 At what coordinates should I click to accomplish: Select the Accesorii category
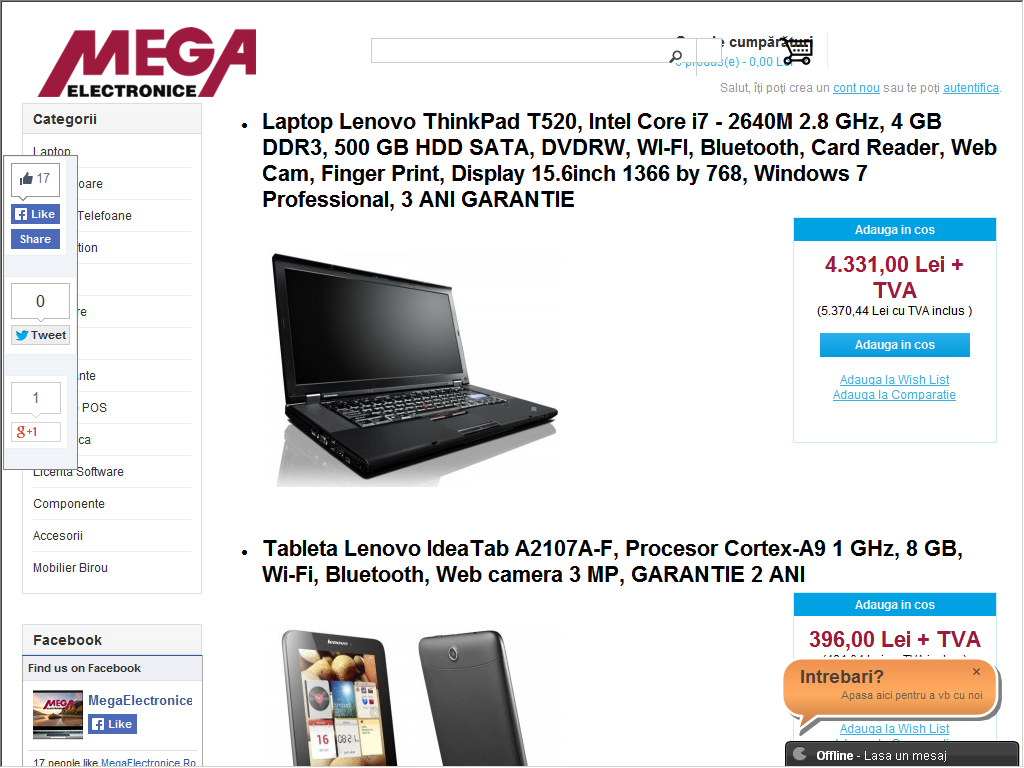[x=58, y=536]
